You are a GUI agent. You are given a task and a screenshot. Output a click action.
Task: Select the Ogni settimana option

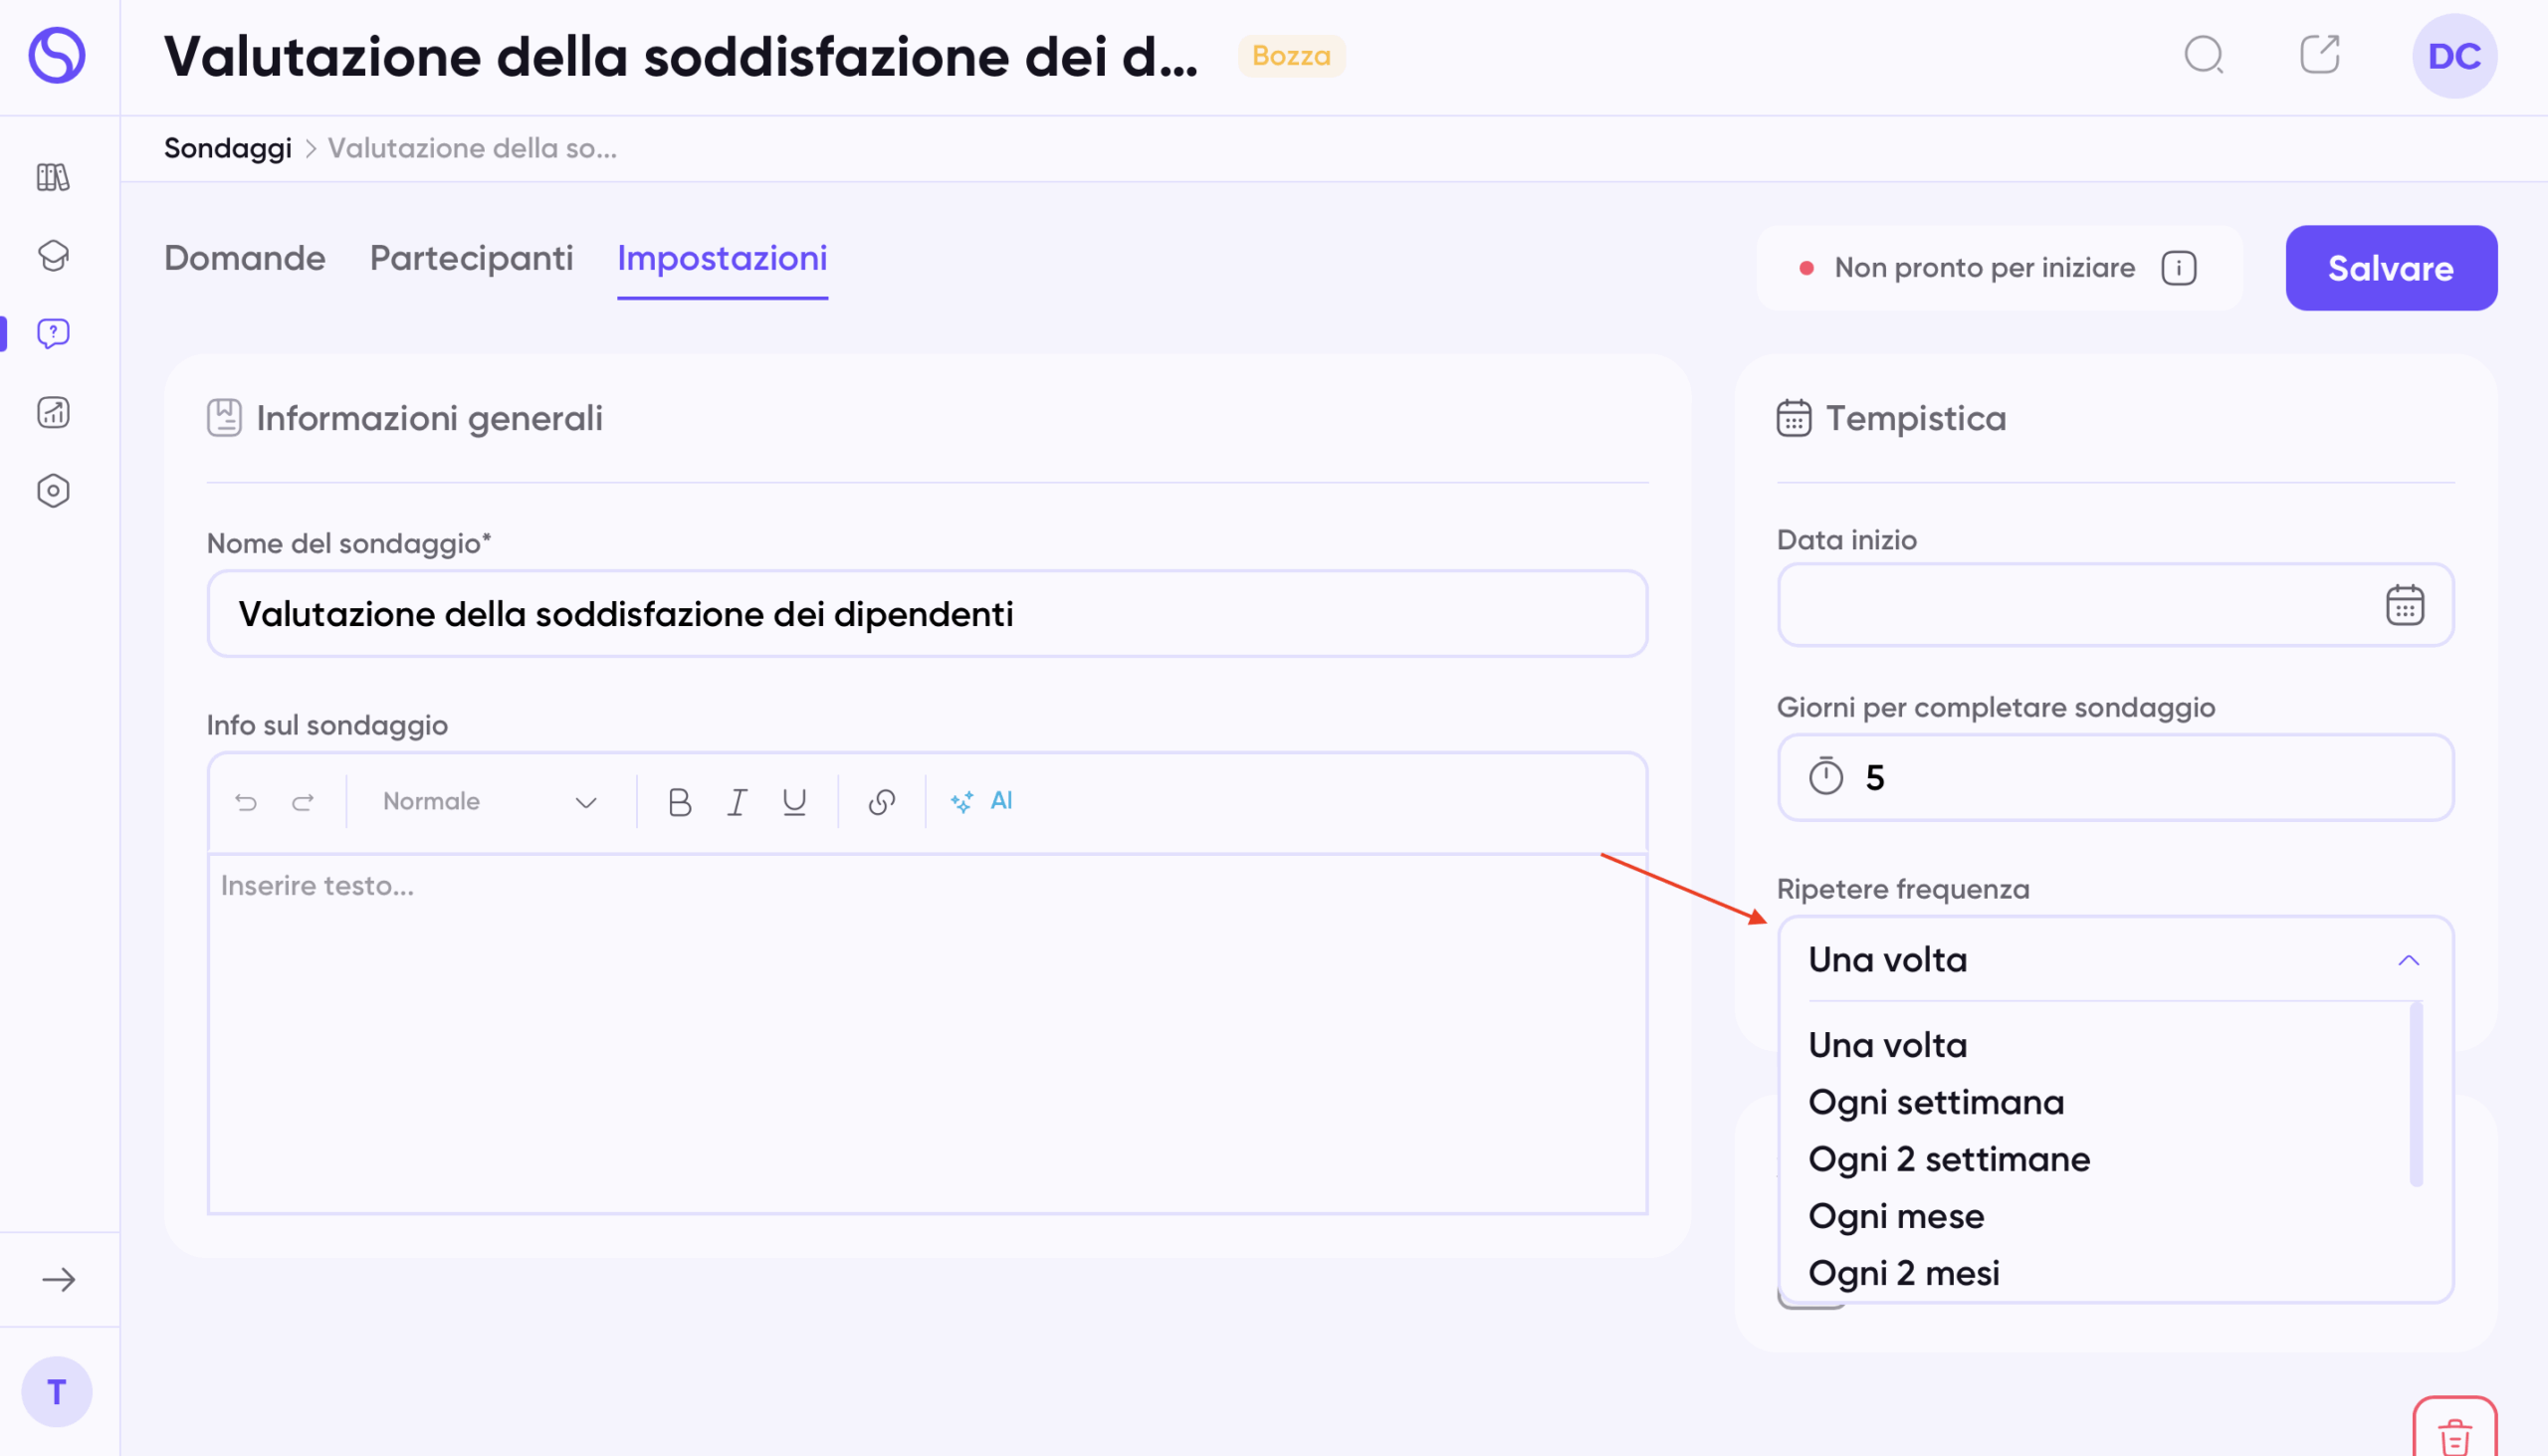1935,1102
